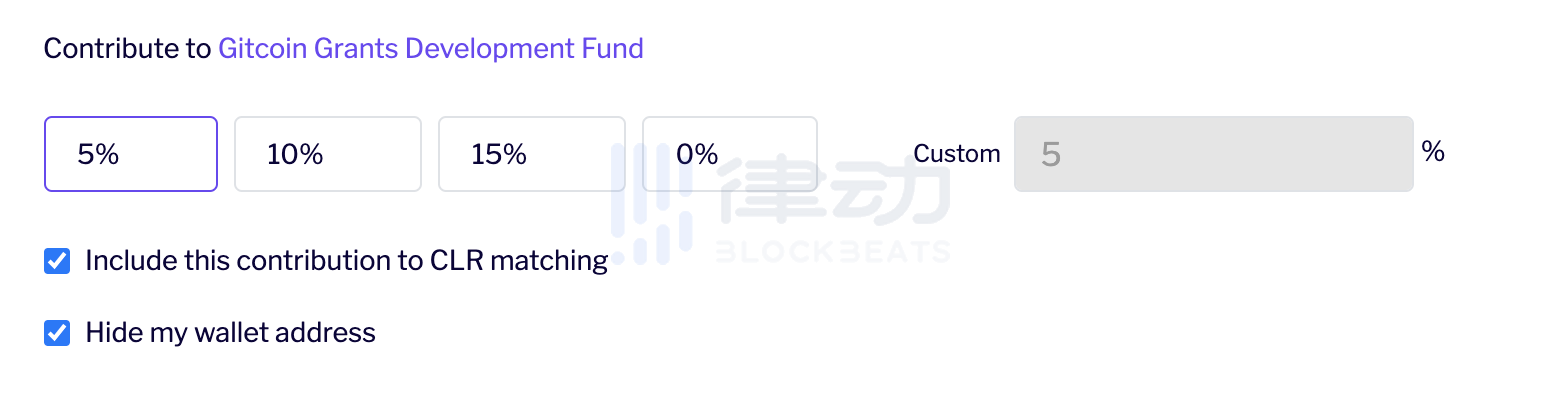Uncheck the Hide my wallet address checkbox
The height and width of the screenshot is (408, 1562).
click(x=57, y=333)
